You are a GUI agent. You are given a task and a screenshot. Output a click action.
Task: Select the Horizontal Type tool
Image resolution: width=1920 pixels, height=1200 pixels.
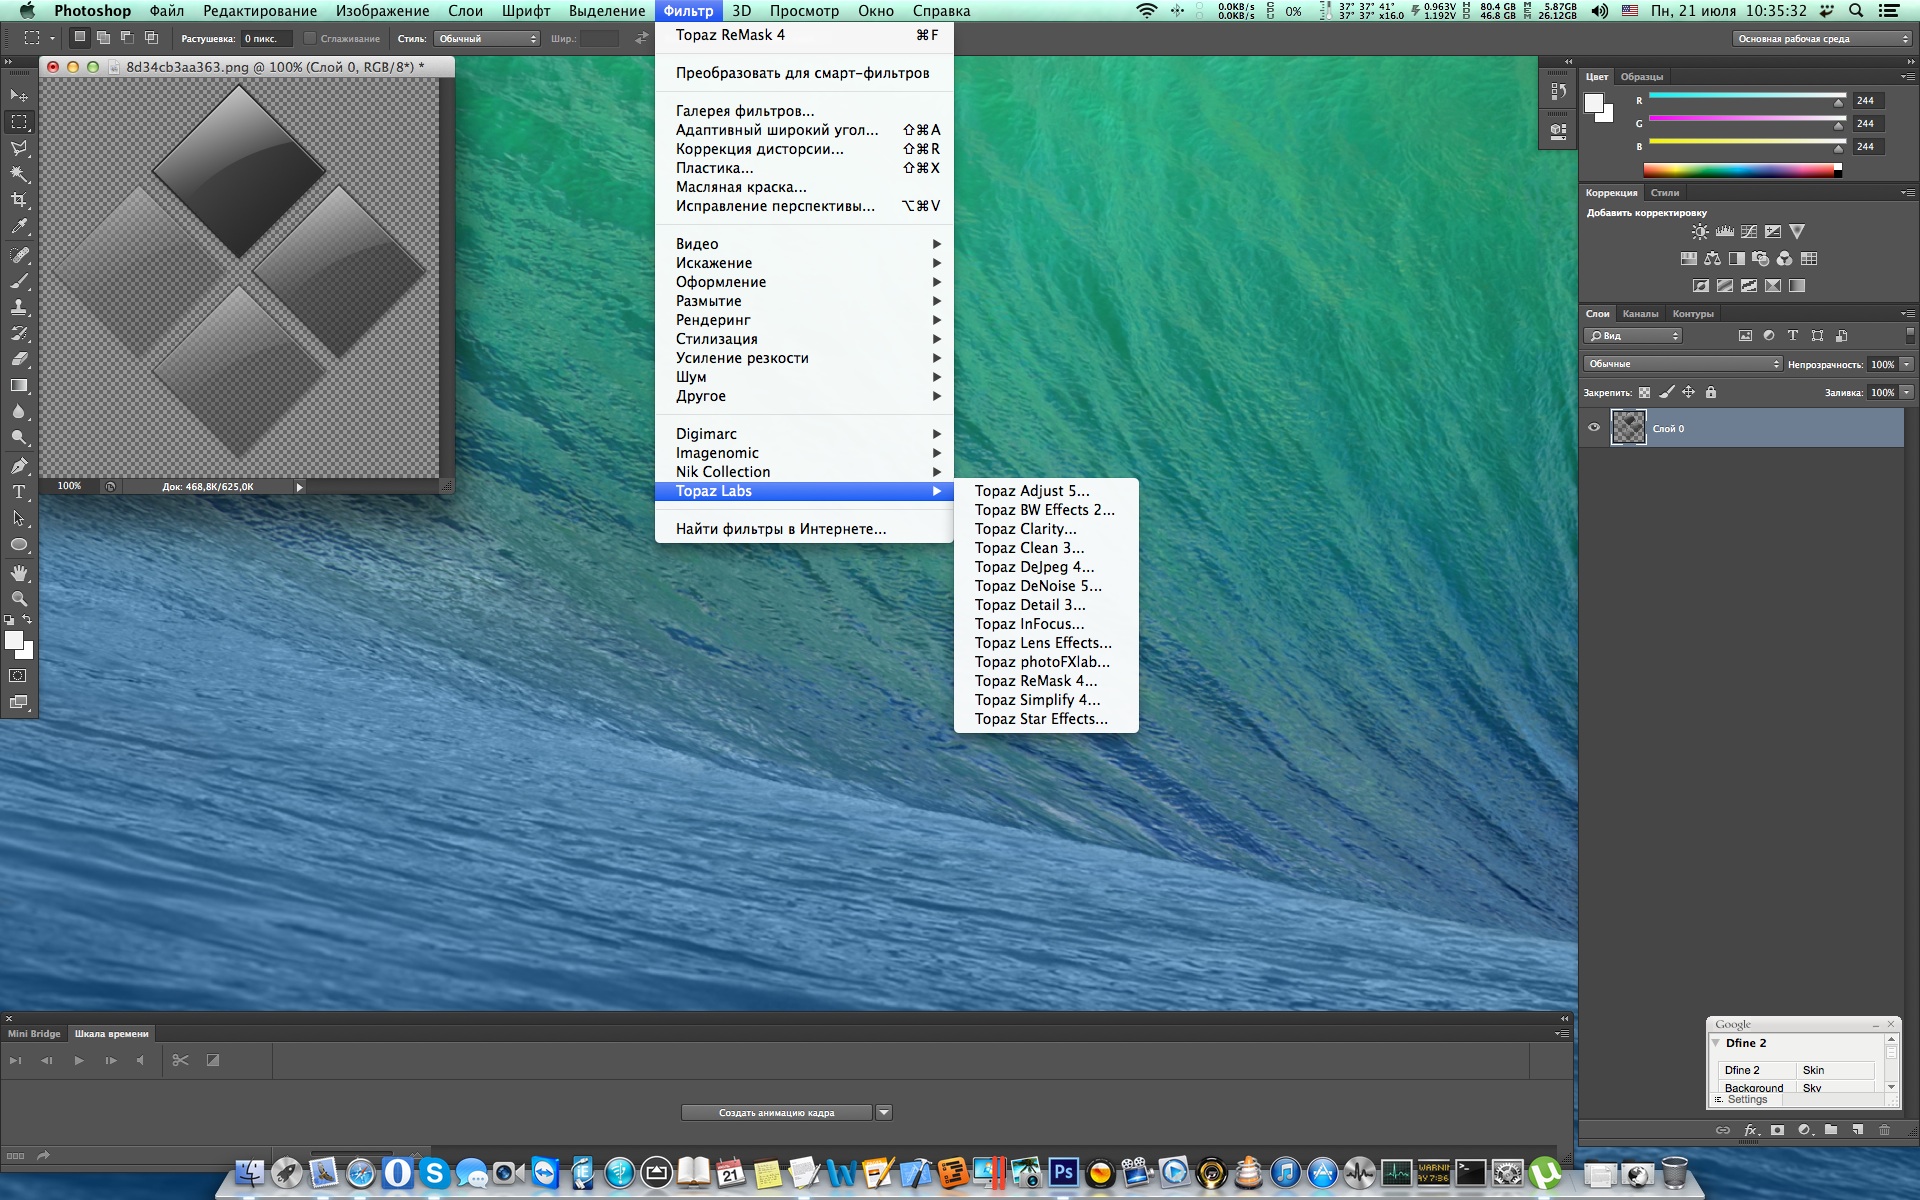coord(19,492)
